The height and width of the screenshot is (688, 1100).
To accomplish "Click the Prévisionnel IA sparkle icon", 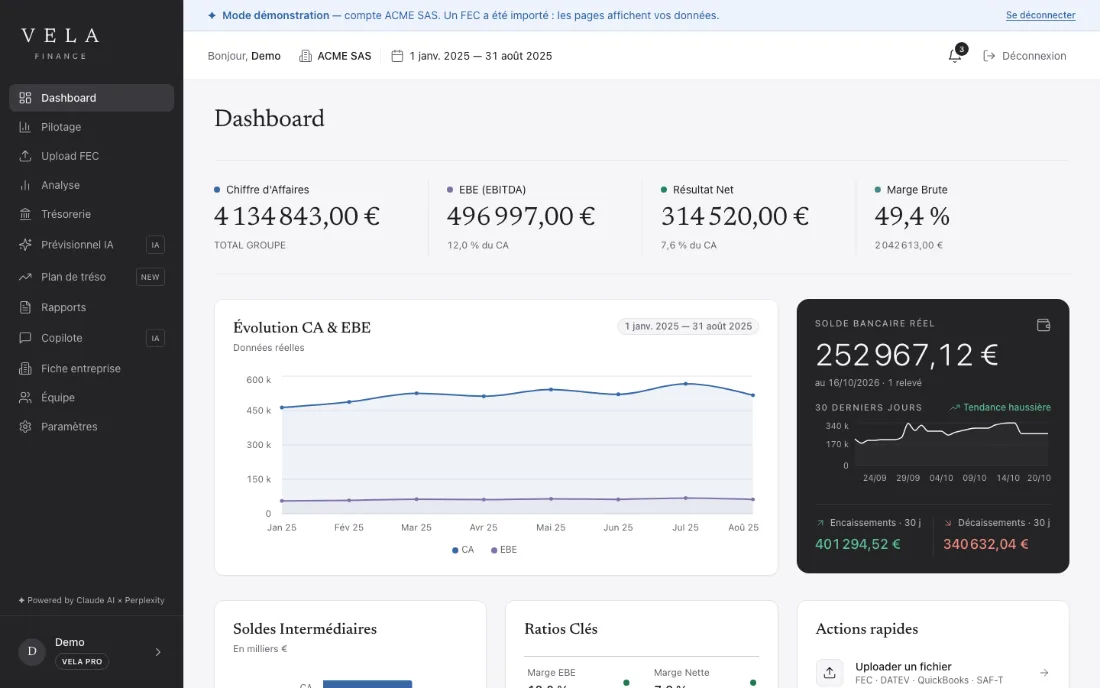I will 25,245.
